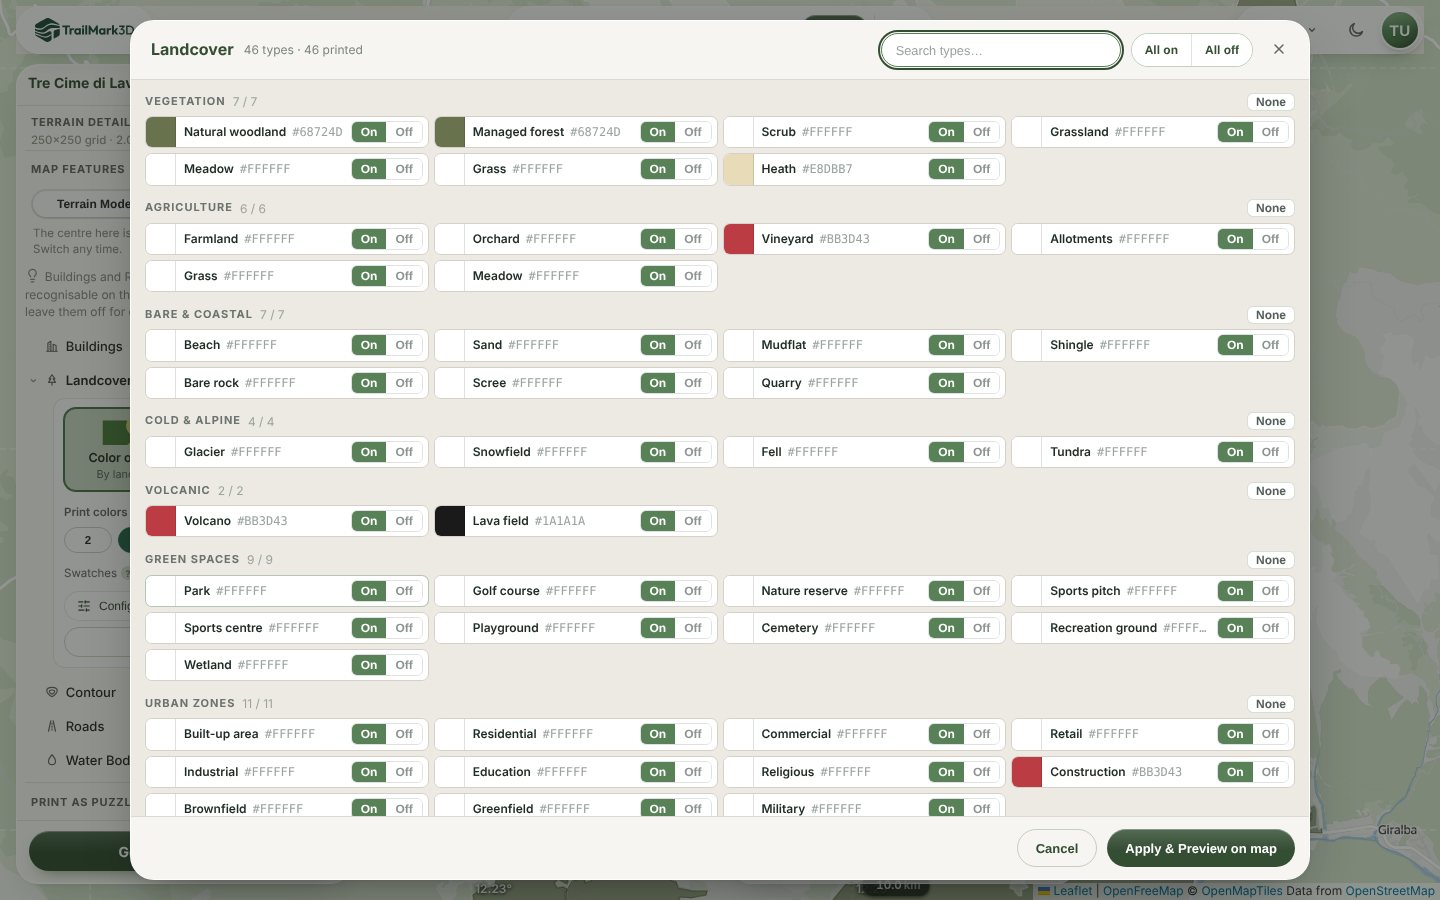Click the All on button
This screenshot has width=1440, height=900.
[x=1161, y=50]
